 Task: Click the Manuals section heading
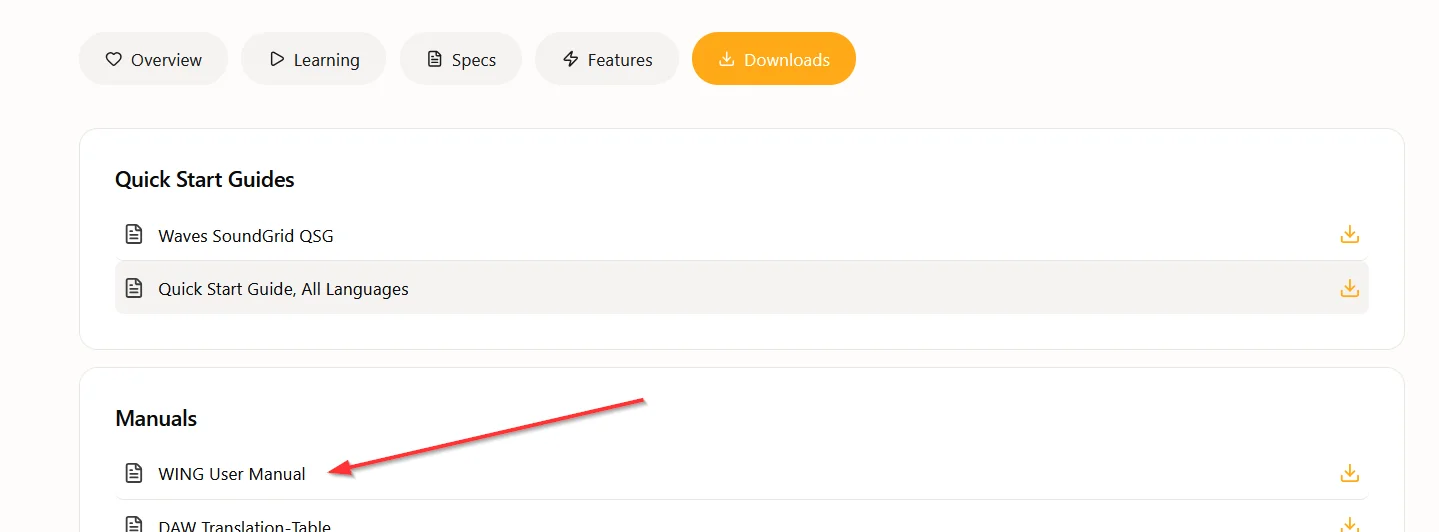[x=156, y=418]
